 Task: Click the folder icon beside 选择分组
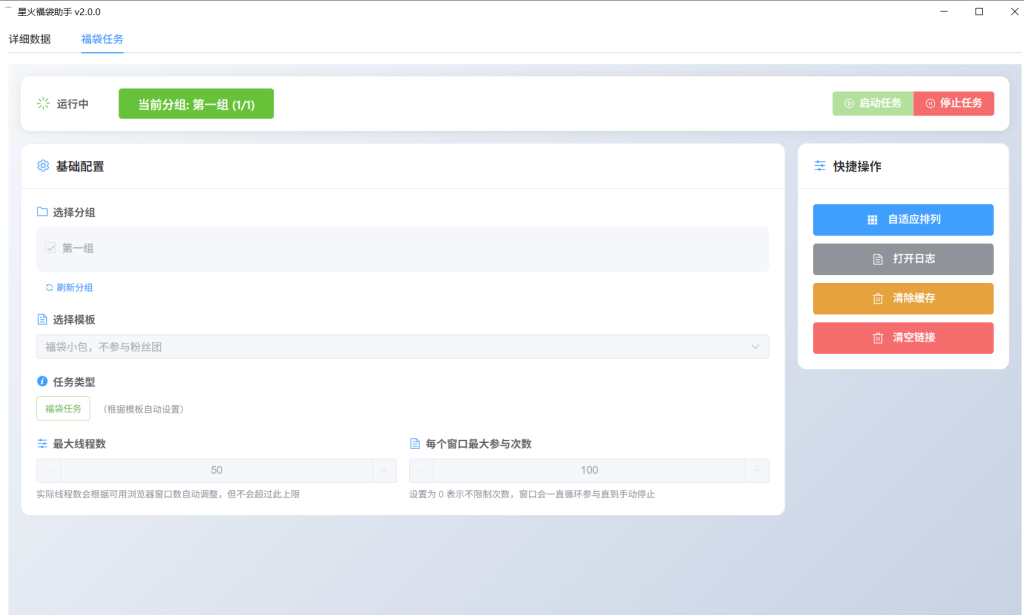(x=42, y=212)
